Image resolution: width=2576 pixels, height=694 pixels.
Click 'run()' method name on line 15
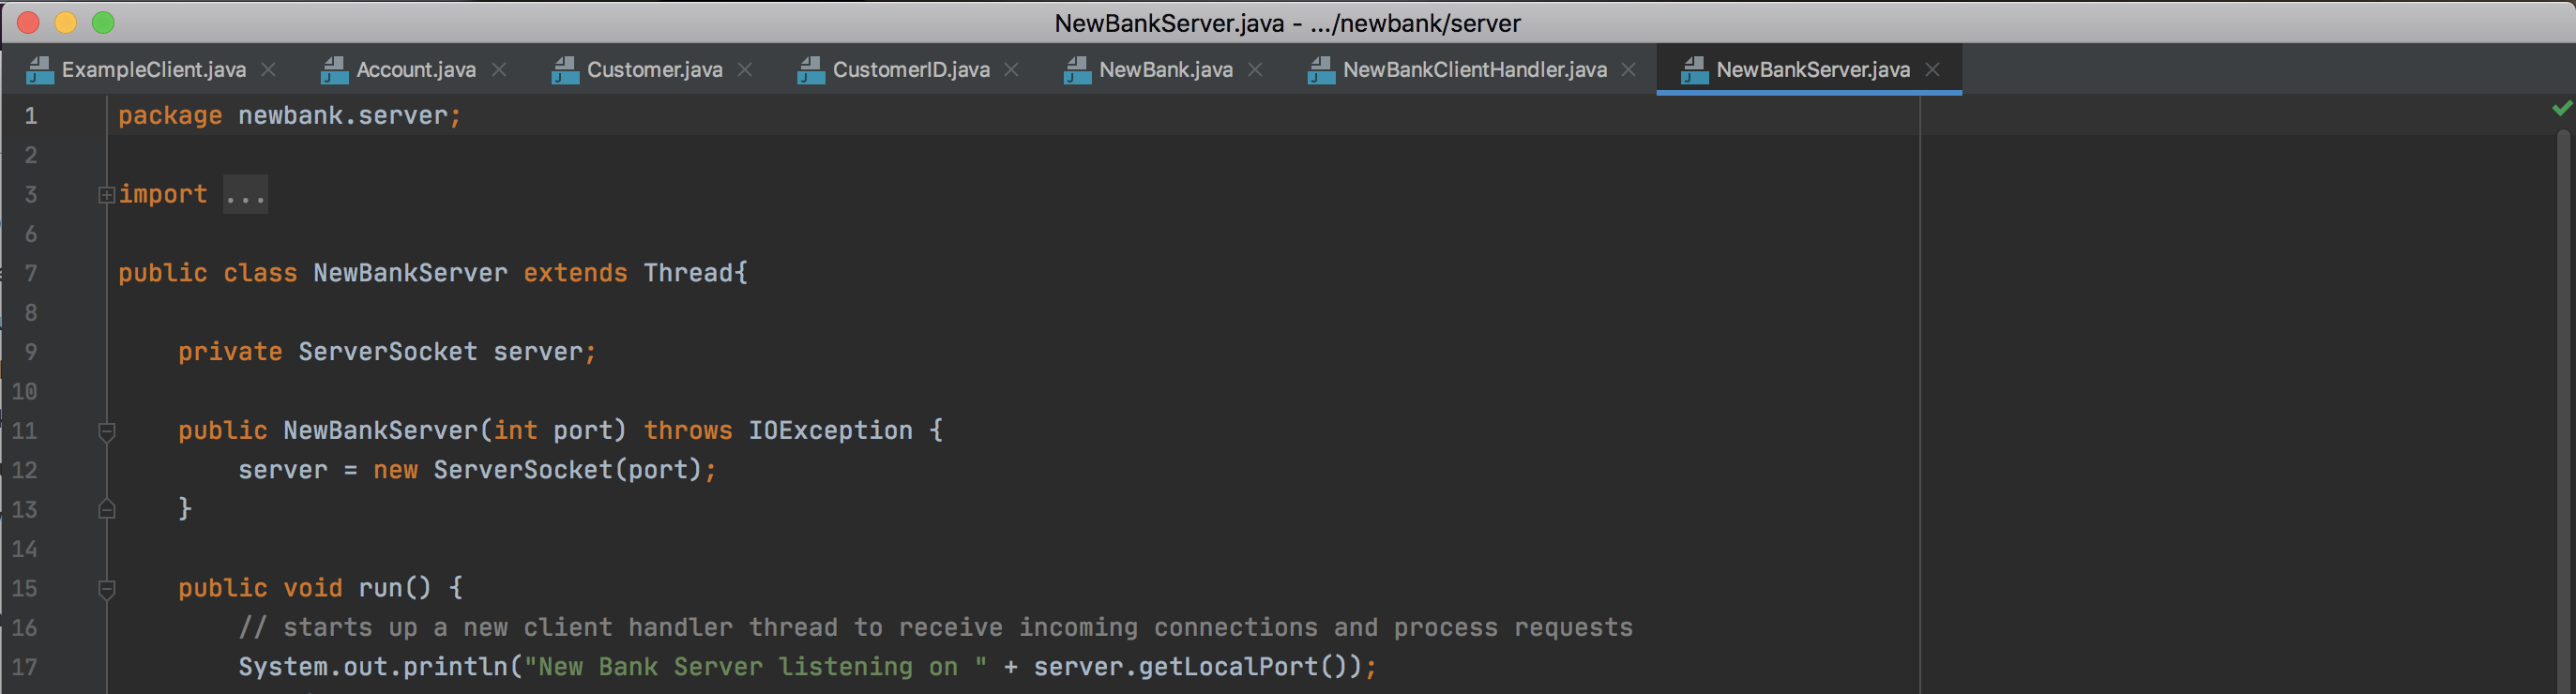point(395,588)
